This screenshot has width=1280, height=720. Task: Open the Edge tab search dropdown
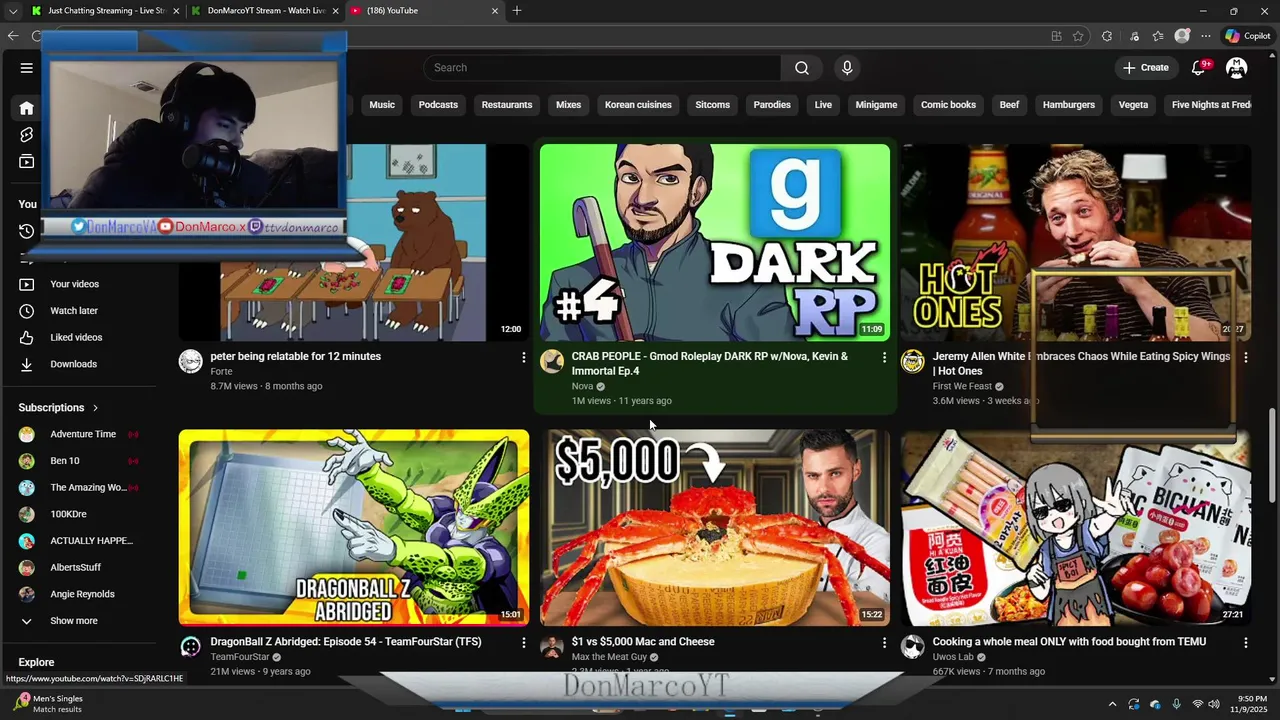click(x=13, y=11)
